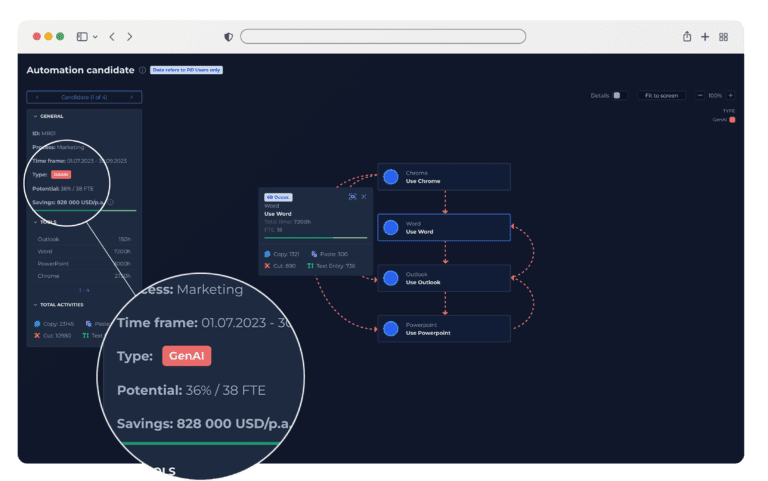The width and height of the screenshot is (768, 481).
Task: Click the Fit to screen button
Action: pos(662,95)
